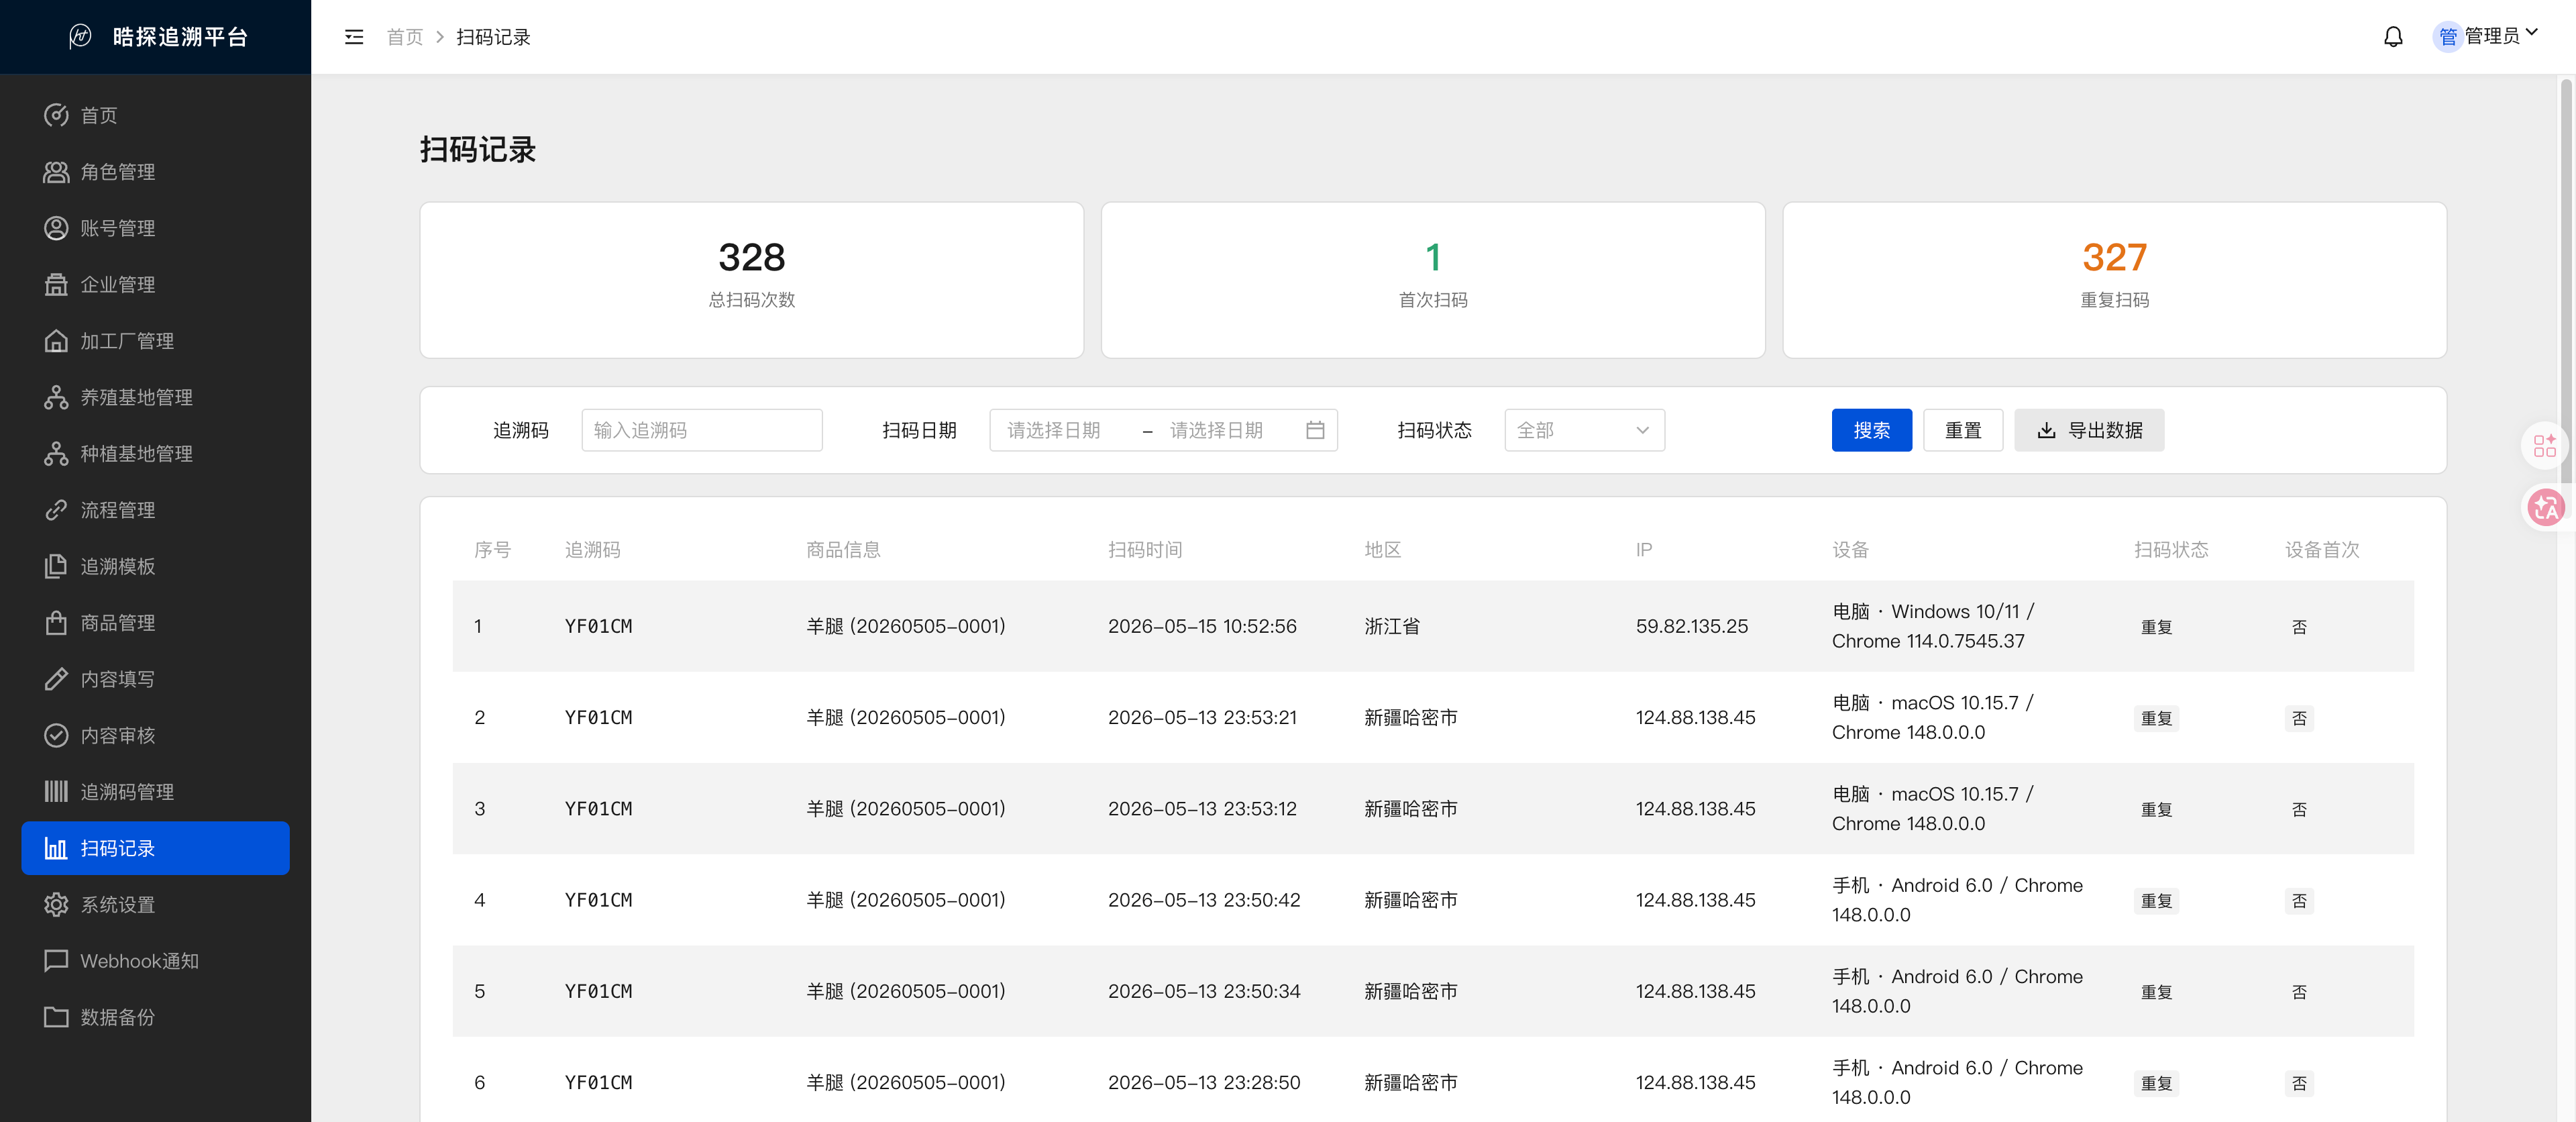Open the calendar icon in date range
The height and width of the screenshot is (1122, 2576).
pyautogui.click(x=1315, y=430)
